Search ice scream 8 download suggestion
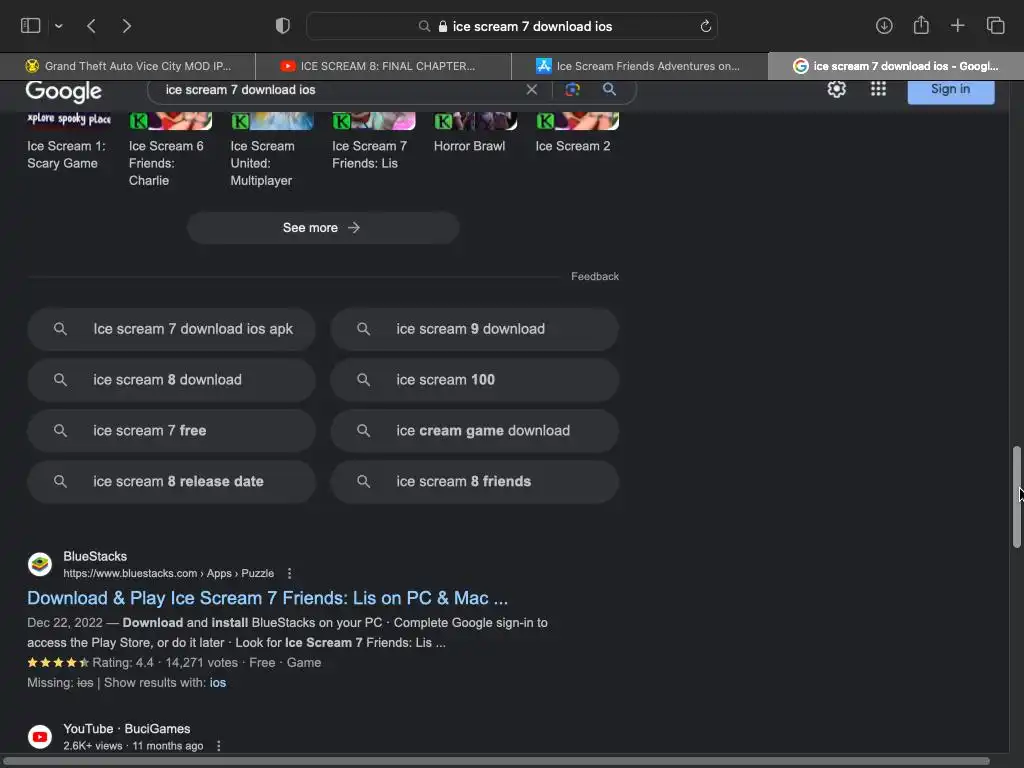Image resolution: width=1024 pixels, height=768 pixels. [171, 380]
